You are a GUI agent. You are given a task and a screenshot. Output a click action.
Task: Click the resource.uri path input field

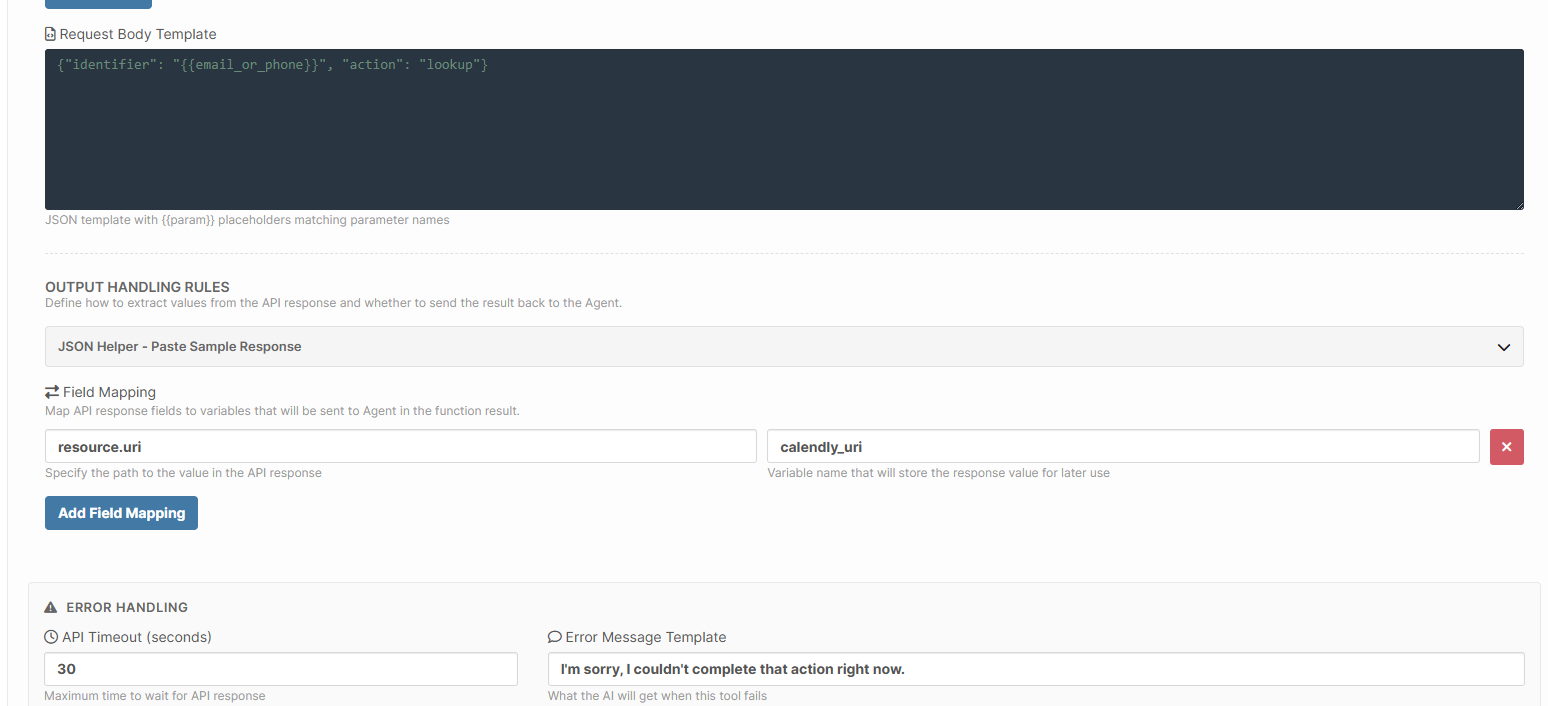400,447
